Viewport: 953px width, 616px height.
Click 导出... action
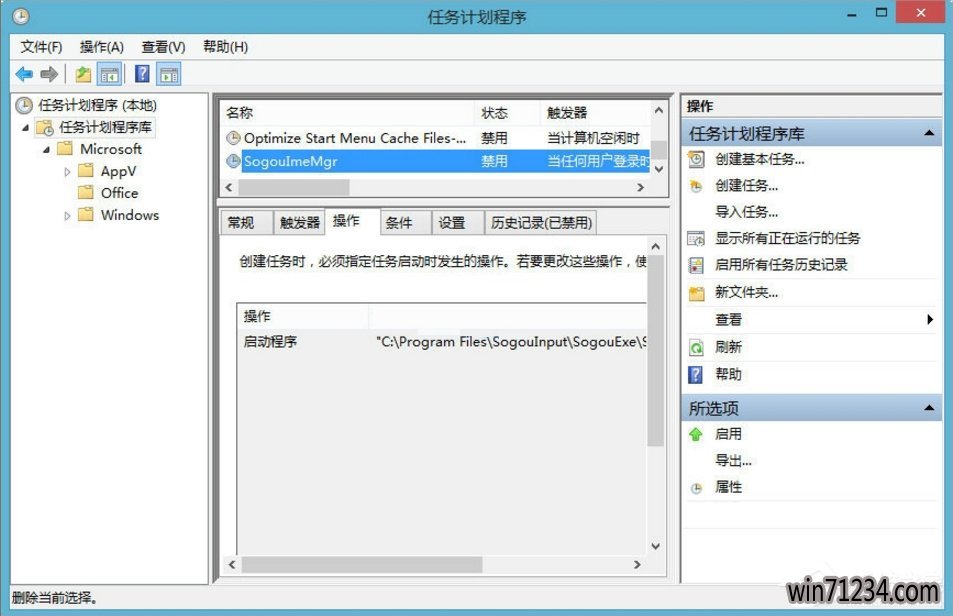[x=733, y=460]
